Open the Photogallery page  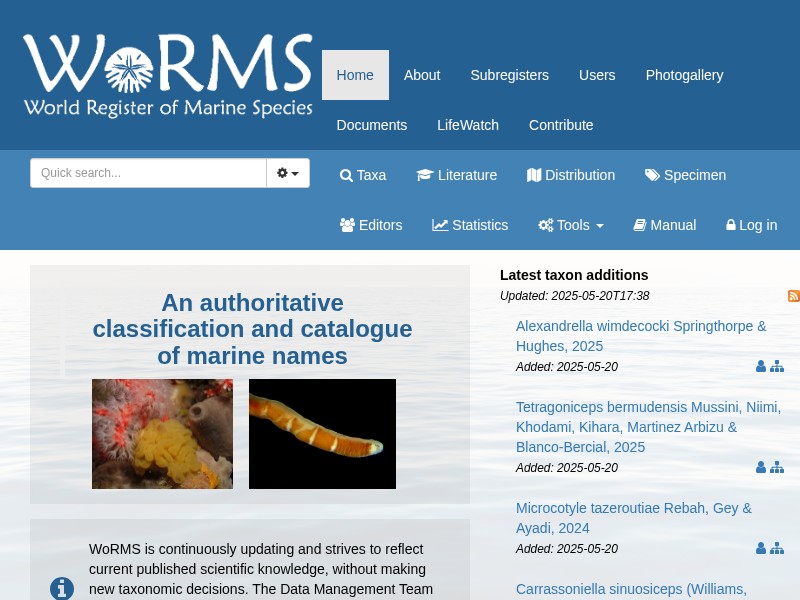684,75
